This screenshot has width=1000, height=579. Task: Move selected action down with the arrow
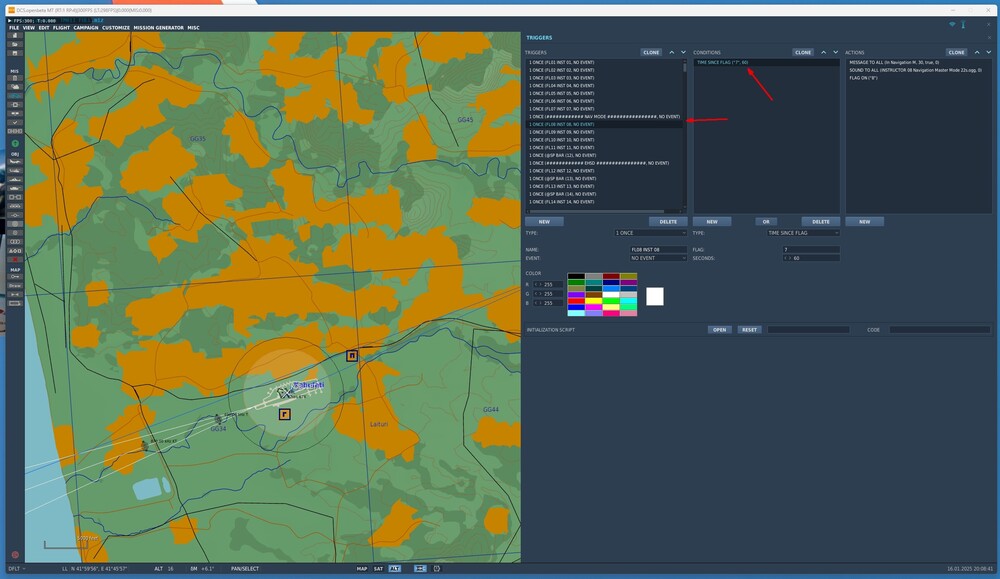[990, 52]
